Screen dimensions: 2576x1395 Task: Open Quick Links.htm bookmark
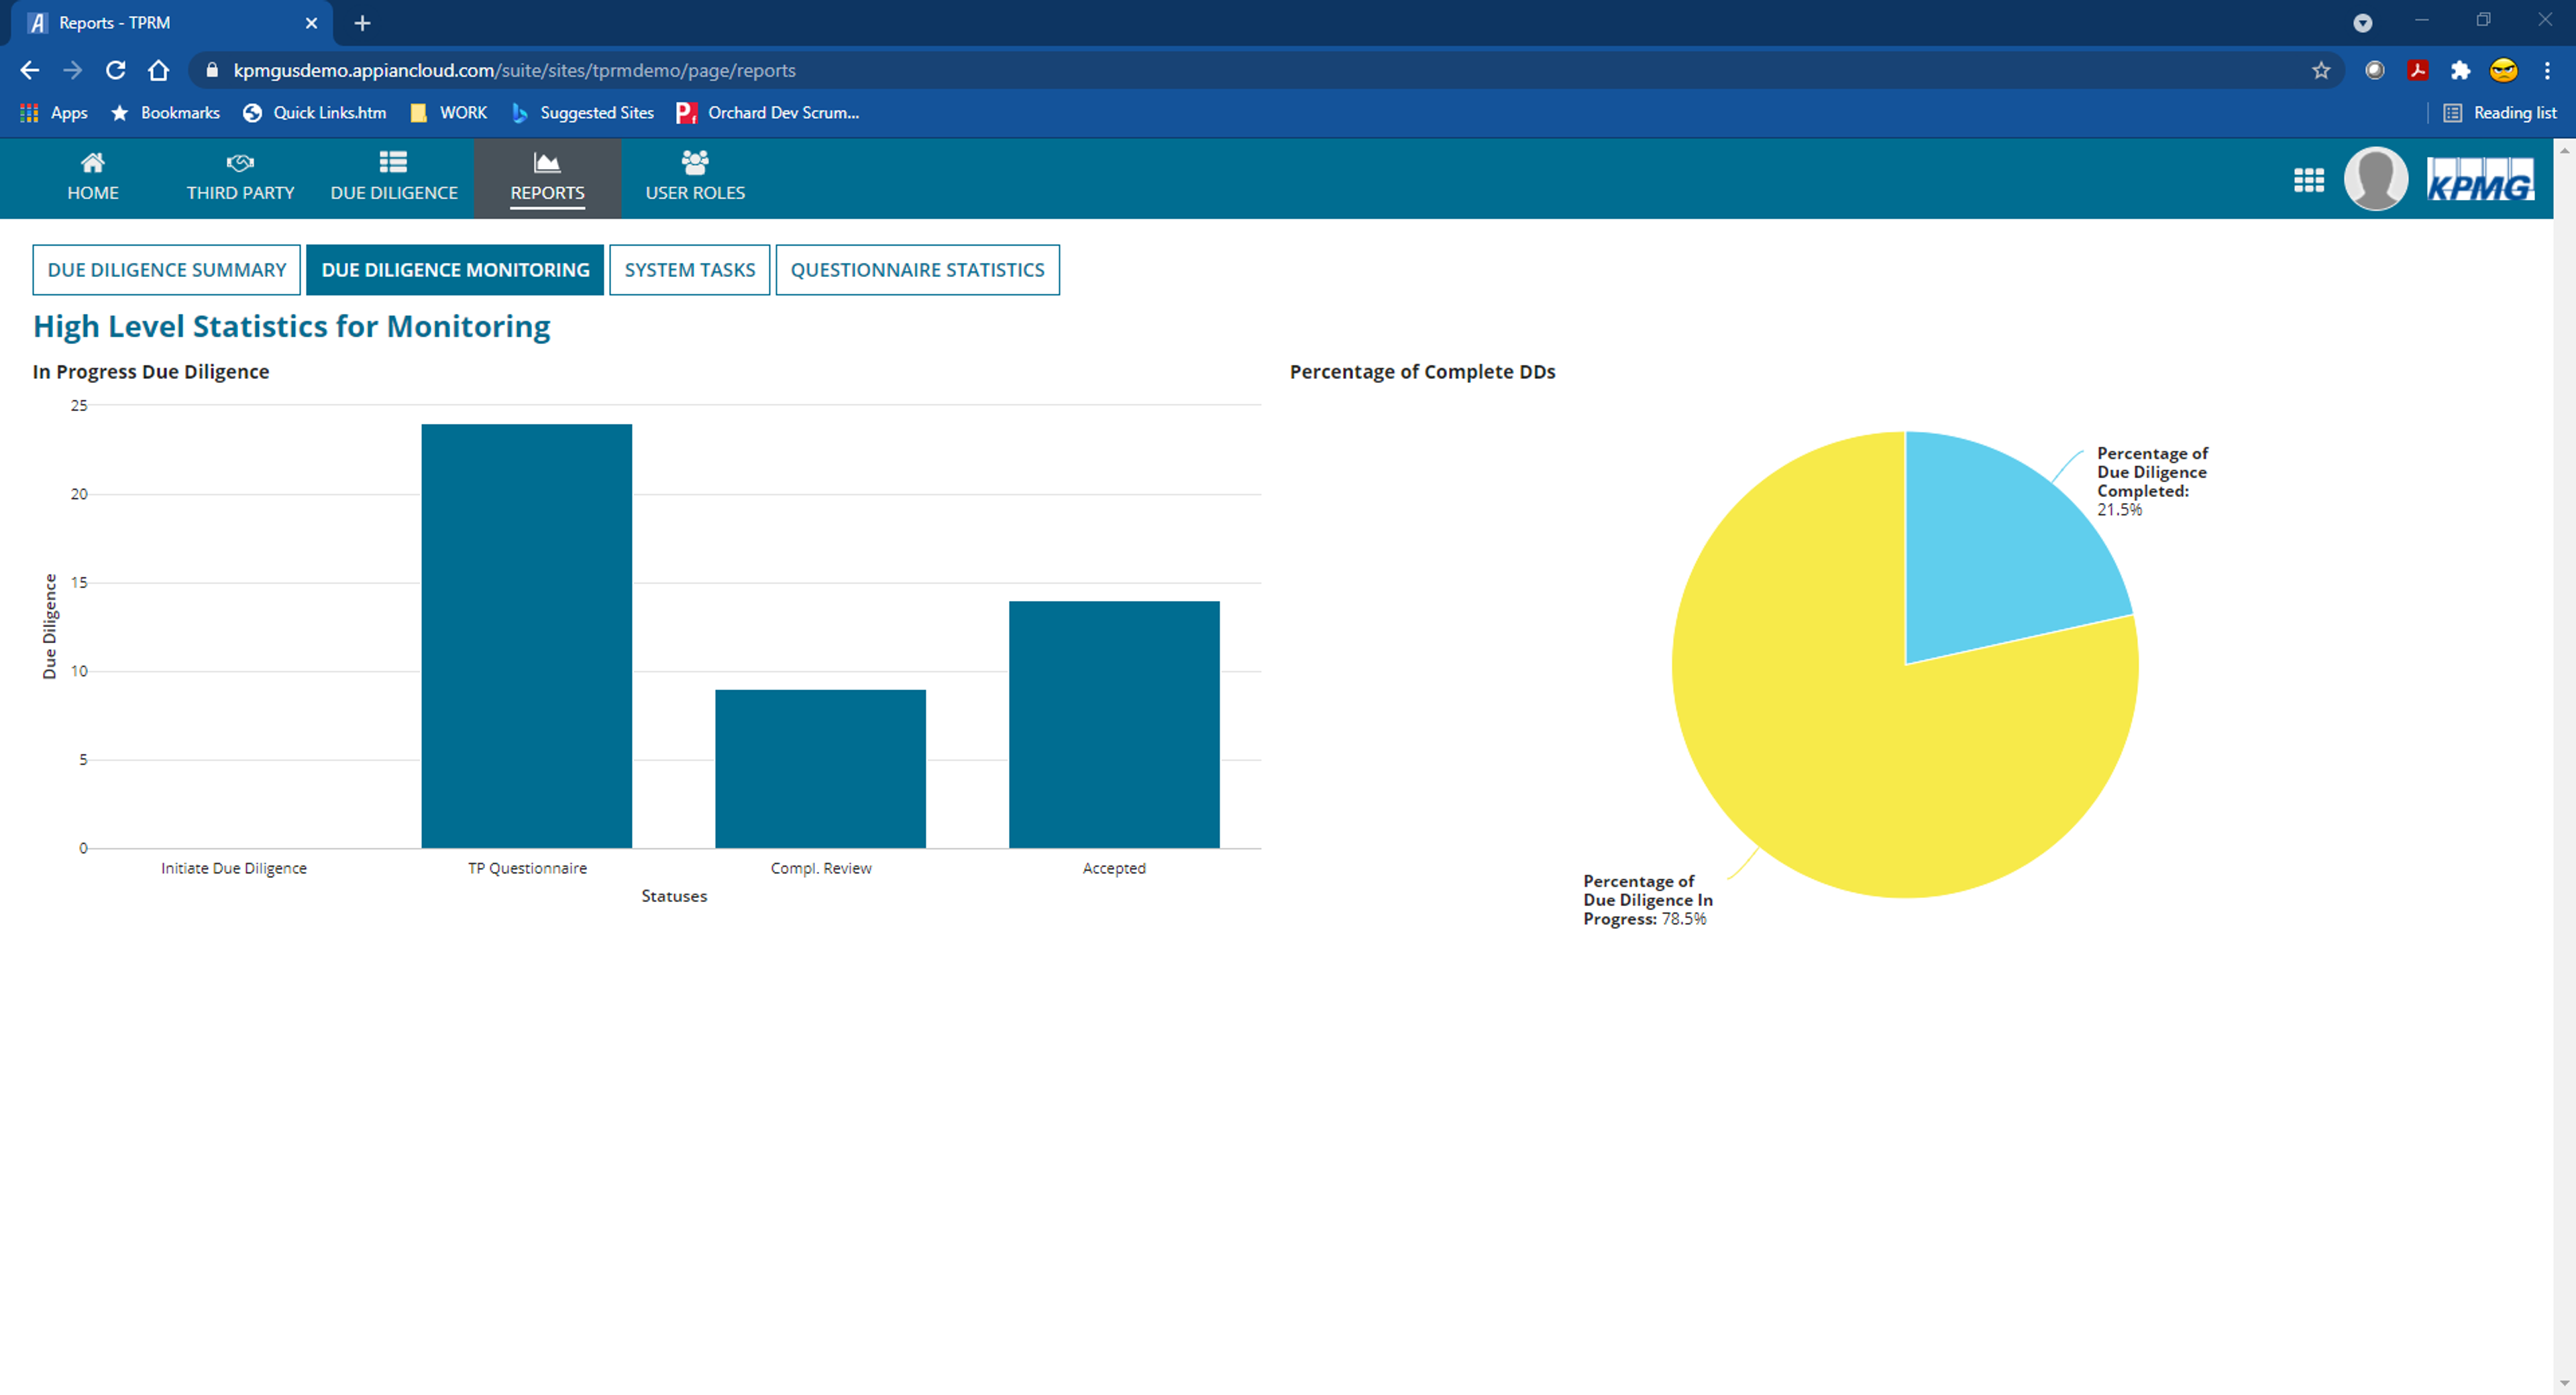314,113
